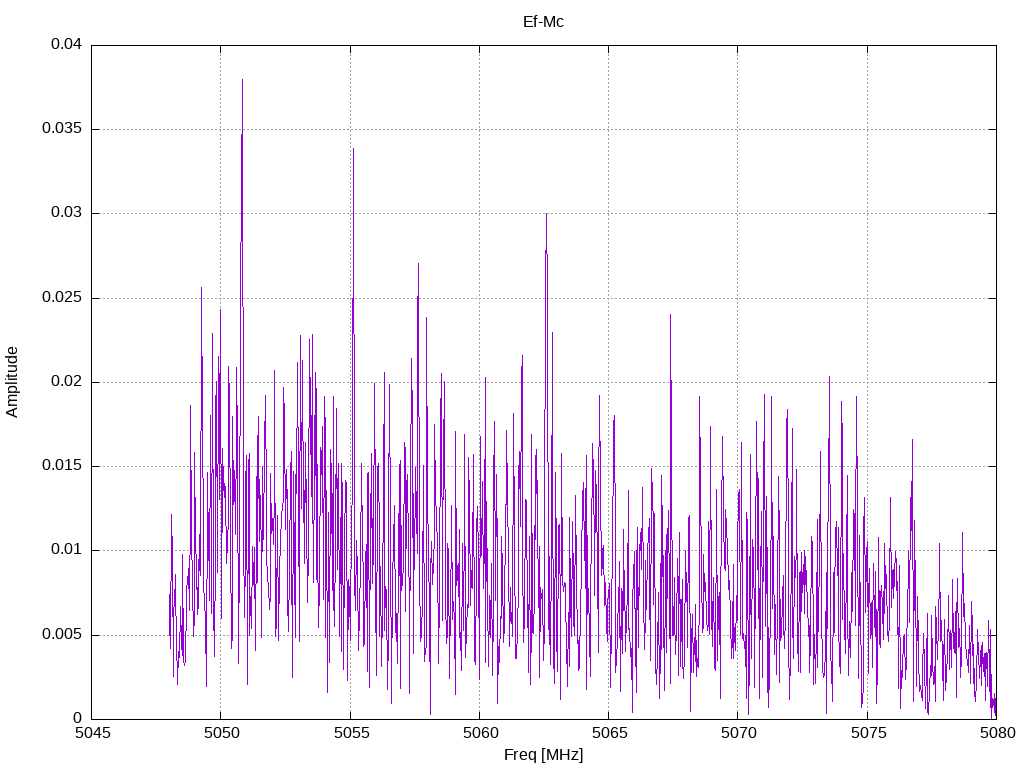
Task: Click the x-axis tick label 5070
Action: (x=738, y=733)
